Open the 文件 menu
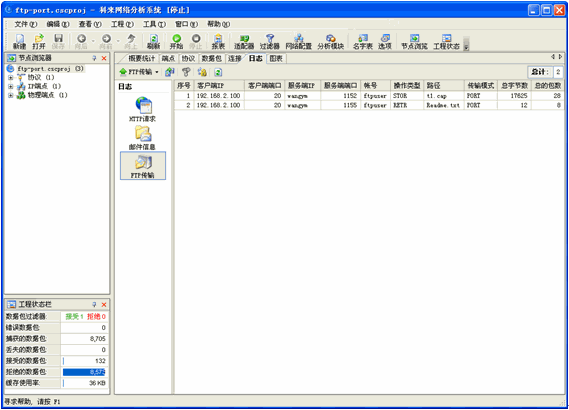The height and width of the screenshot is (410, 569). click(26, 24)
